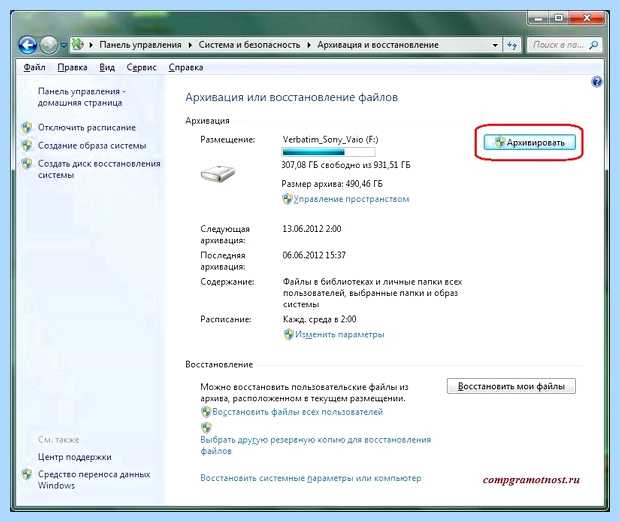Open the Справка menu
This screenshot has width=620, height=522.
pos(186,67)
